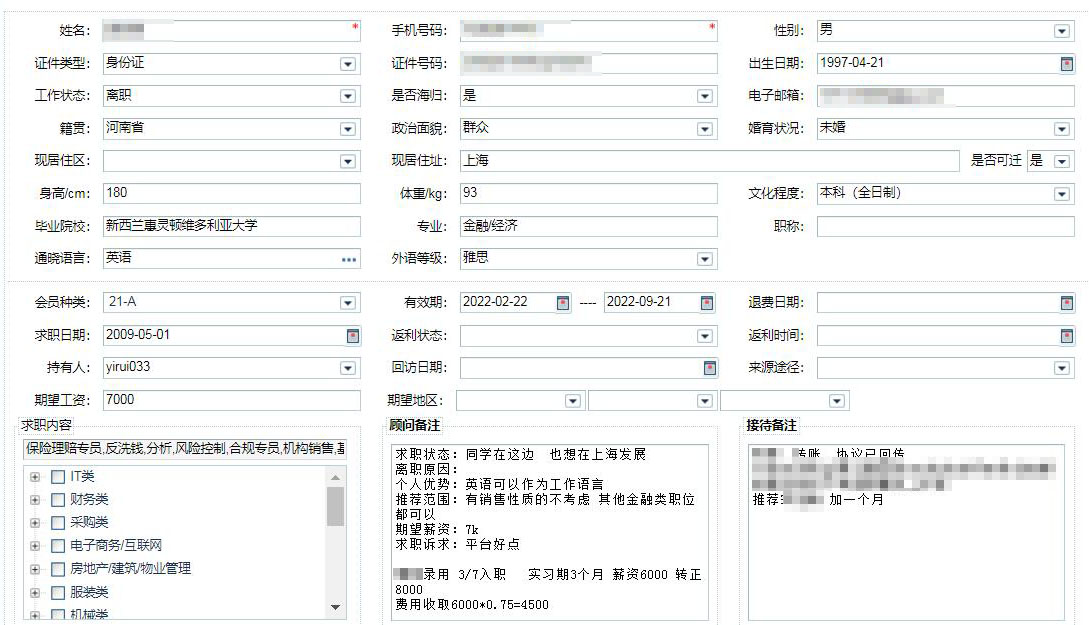
Task: Open the 工作状态 dropdown showing 离职
Action: click(x=347, y=97)
